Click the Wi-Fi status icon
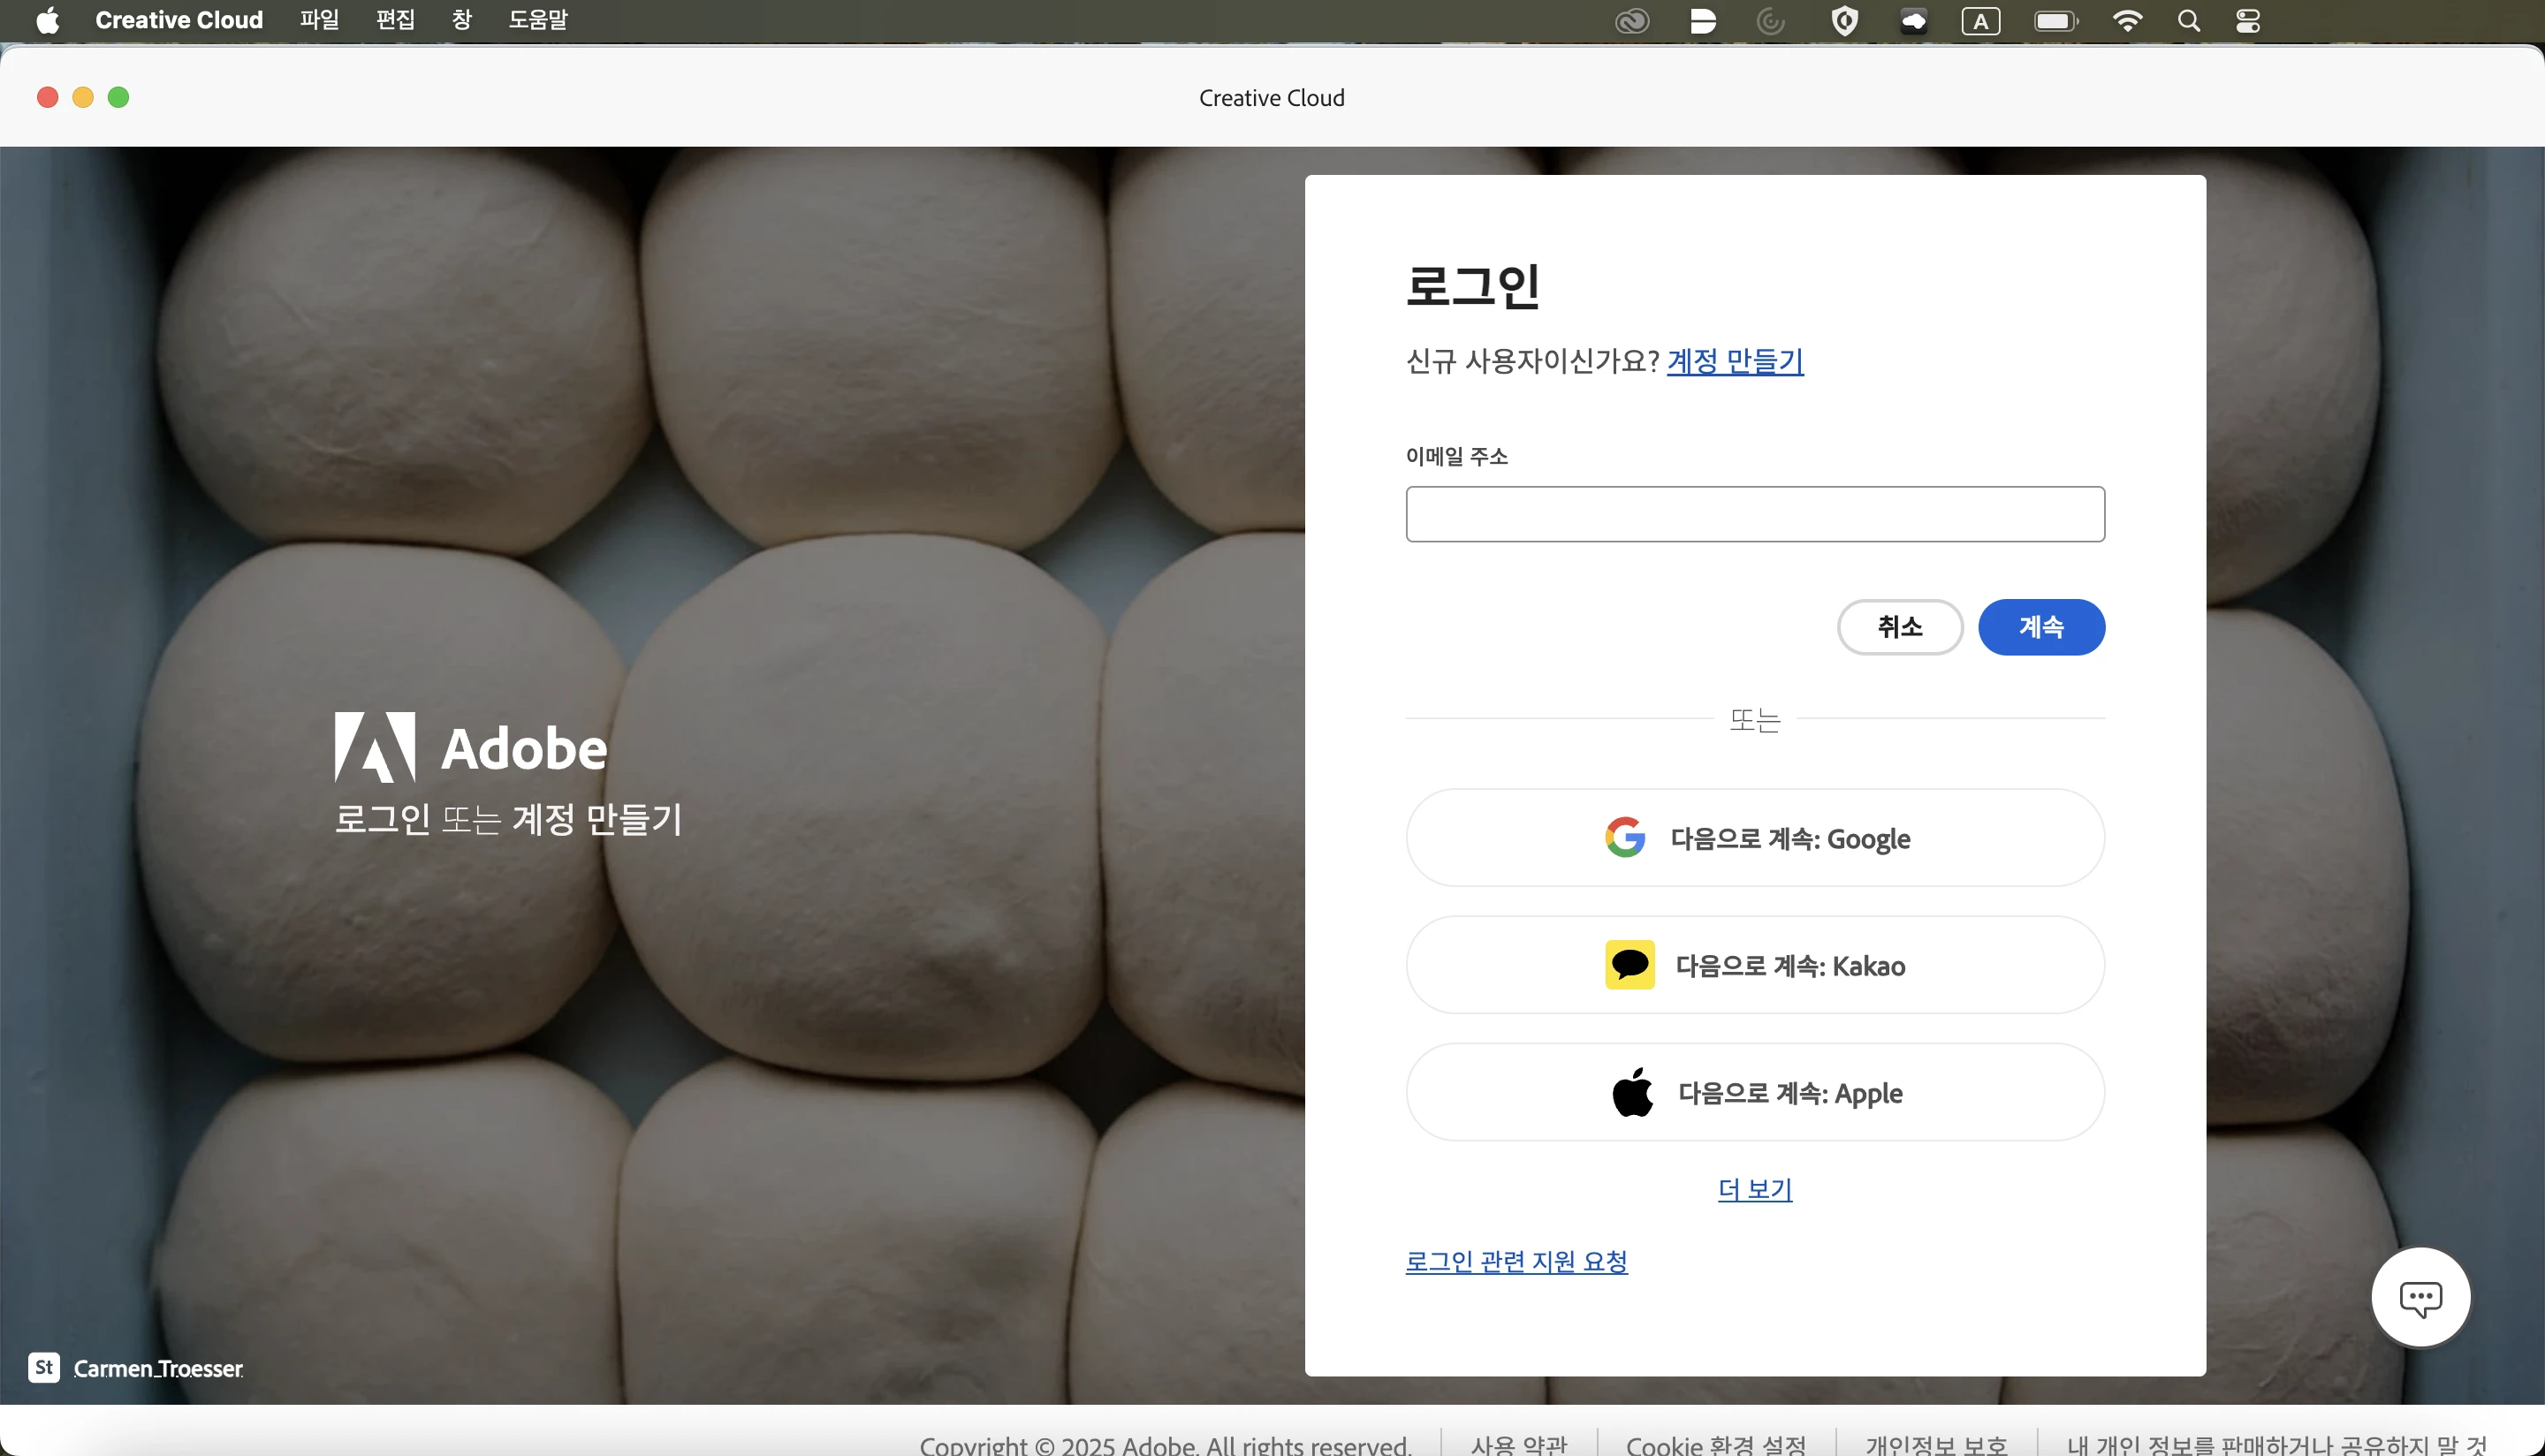 tap(2127, 21)
